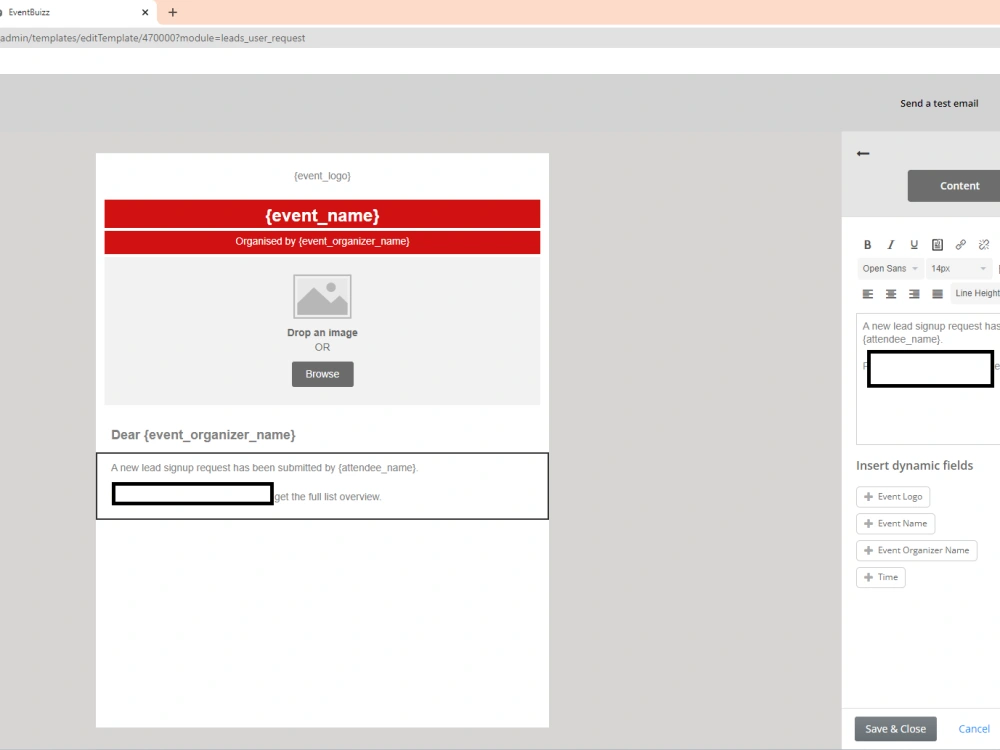Screen dimensions: 1000x750
Task: Align text to the right
Action: pyautogui.click(x=914, y=294)
